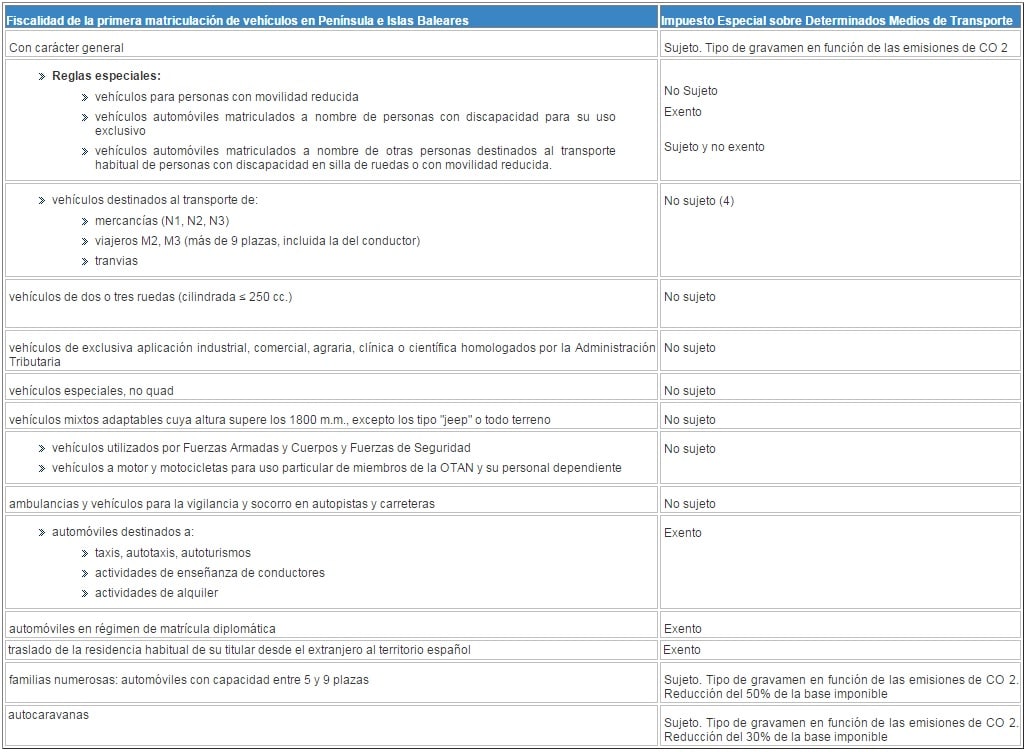This screenshot has height=752, width=1025.
Task: Click 'Exento' beside matrícula diplomática
Action: tap(682, 629)
